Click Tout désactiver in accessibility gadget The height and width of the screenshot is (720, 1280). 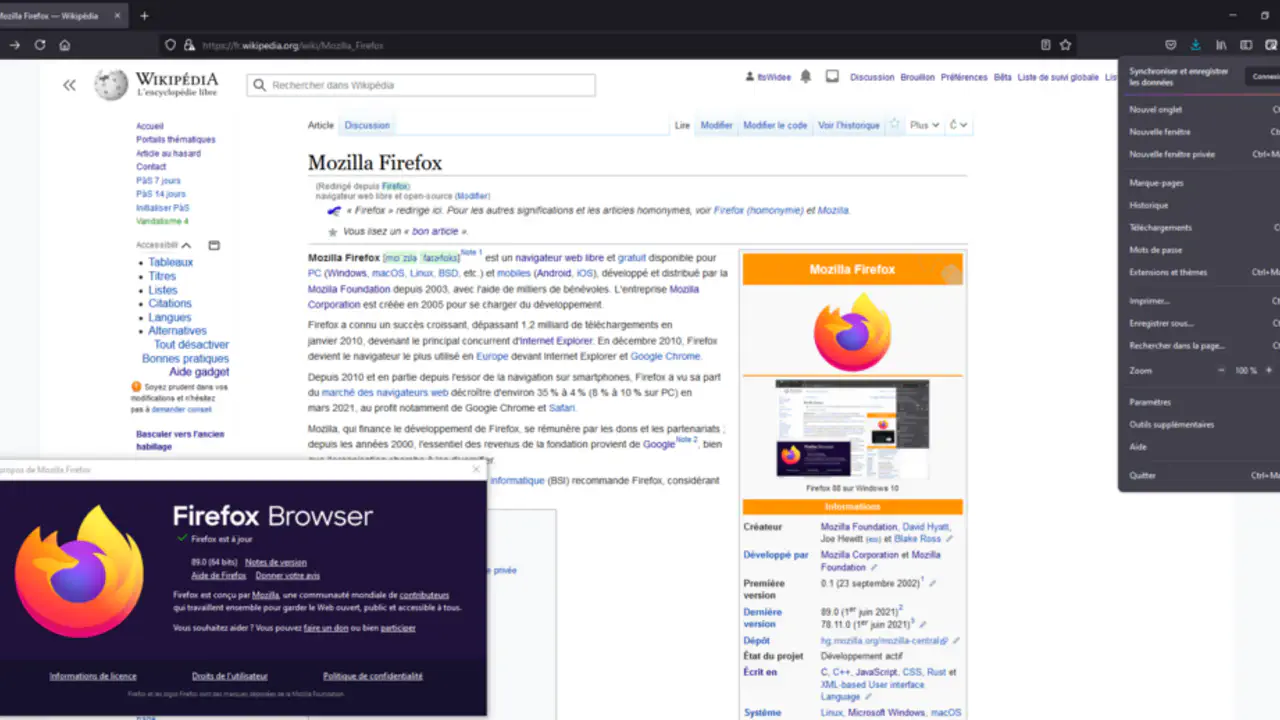click(191, 344)
